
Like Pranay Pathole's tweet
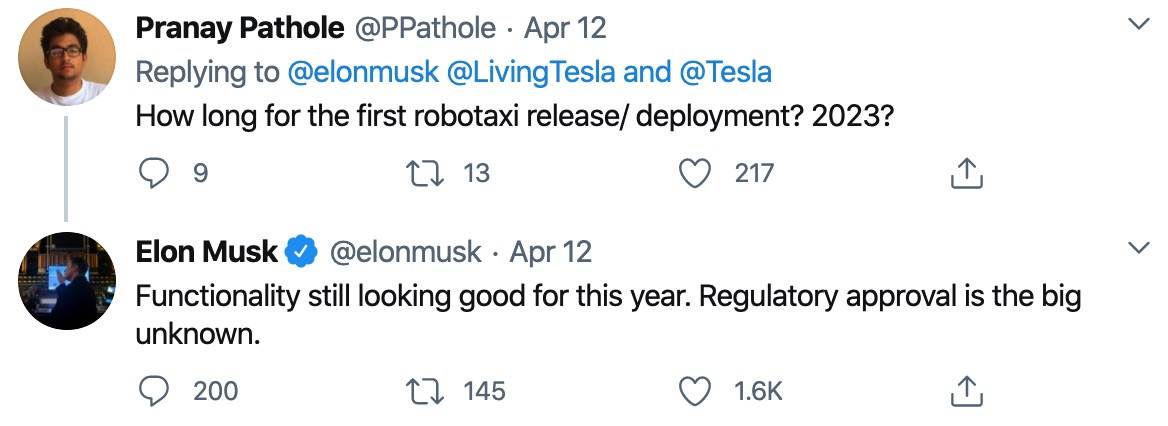point(693,174)
